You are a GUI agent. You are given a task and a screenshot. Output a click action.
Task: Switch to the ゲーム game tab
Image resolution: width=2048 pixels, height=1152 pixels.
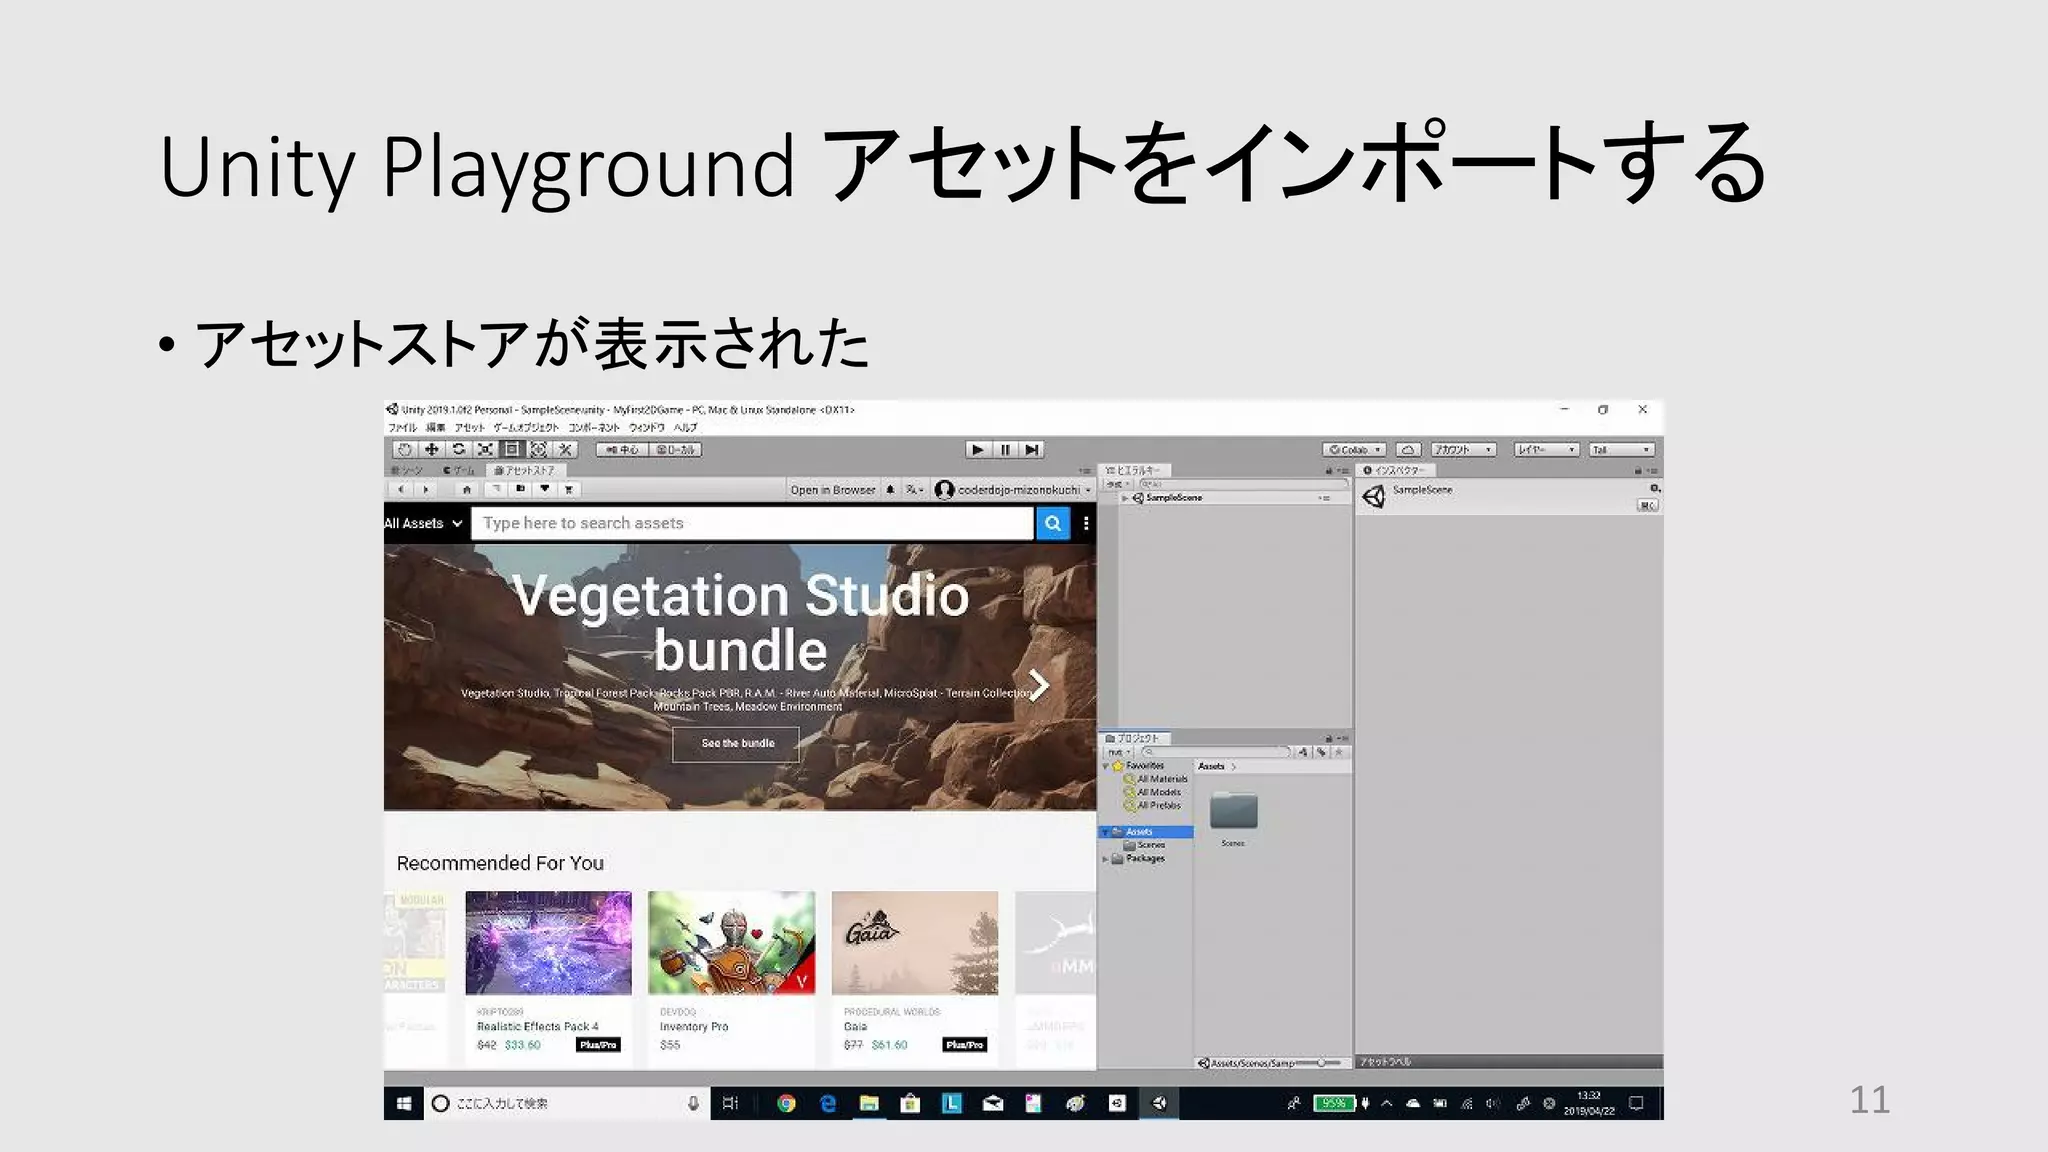459,470
